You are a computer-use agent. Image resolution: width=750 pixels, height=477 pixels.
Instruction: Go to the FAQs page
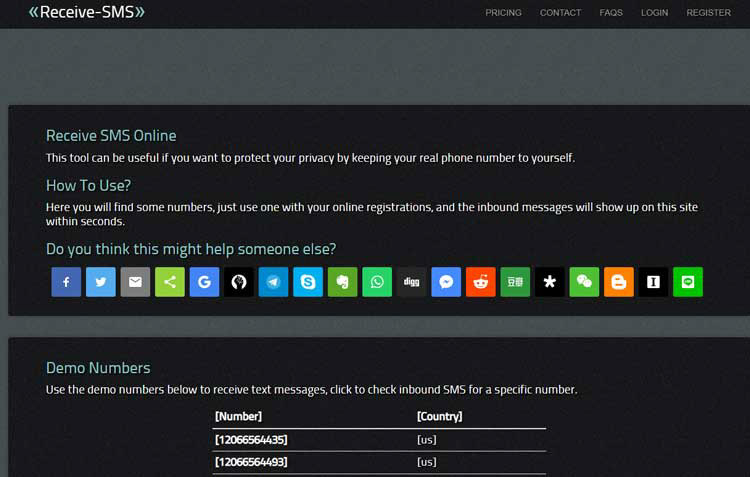tap(611, 13)
